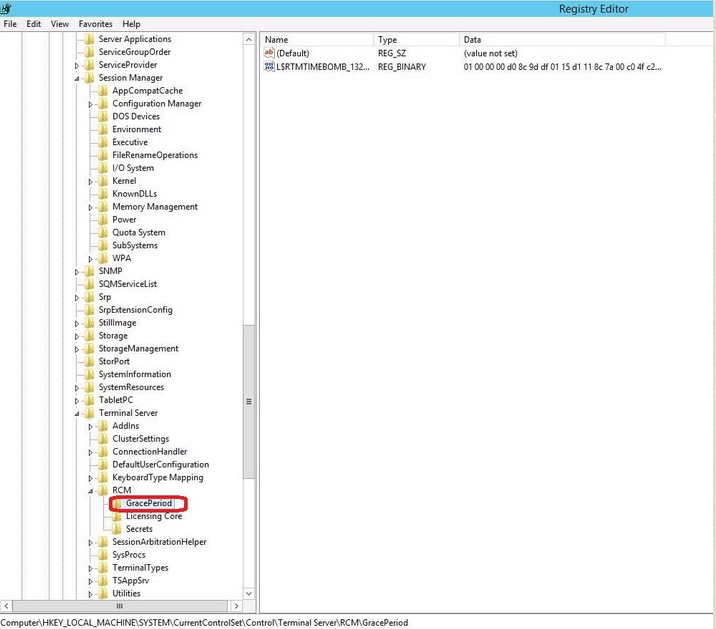Click the horizontal scrollbar thumb of tree pane
Screen dimensions: 716x629
[120, 605]
